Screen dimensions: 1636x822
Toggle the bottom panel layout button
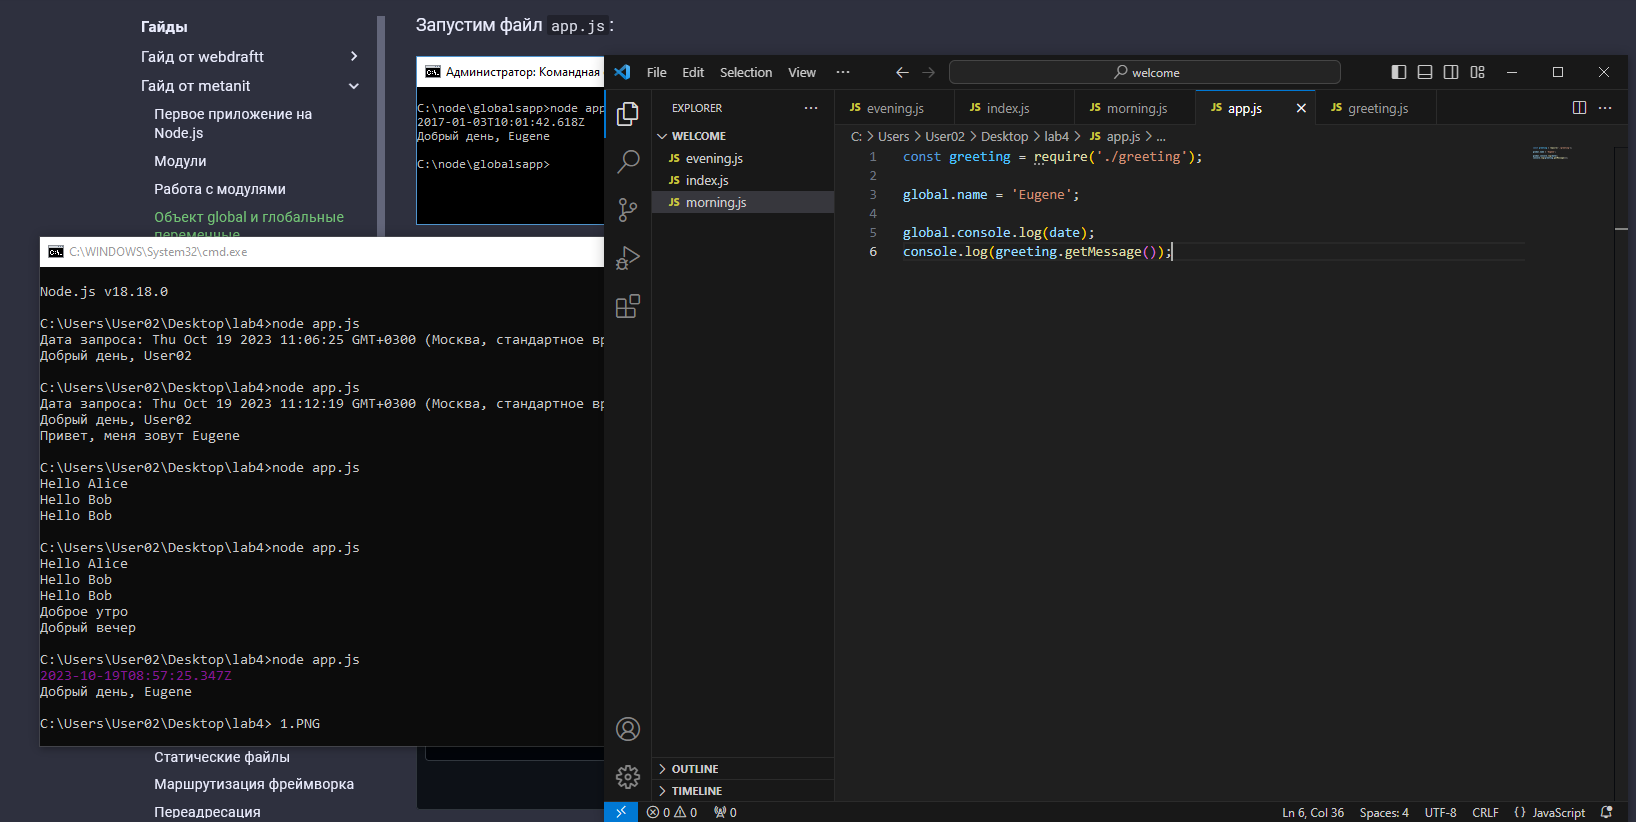[1425, 72]
